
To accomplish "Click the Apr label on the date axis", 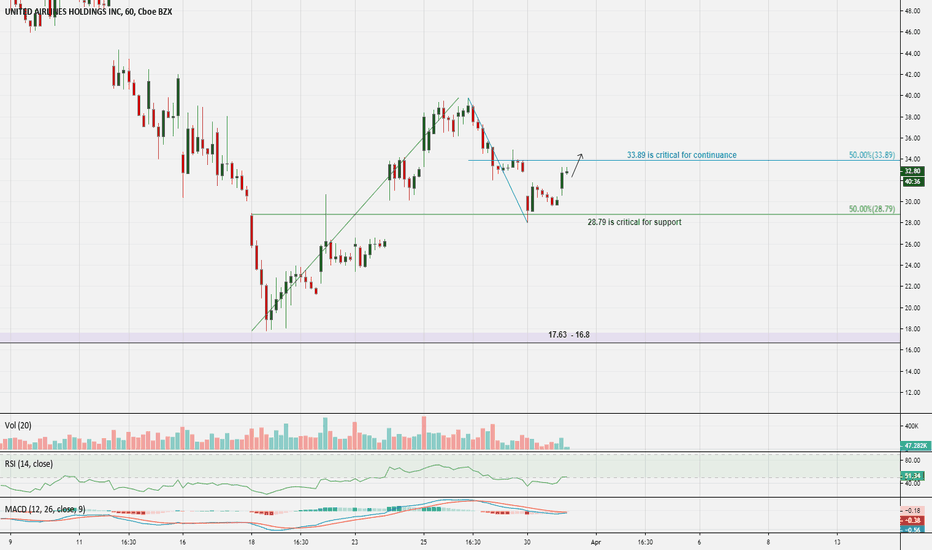I will (596, 542).
